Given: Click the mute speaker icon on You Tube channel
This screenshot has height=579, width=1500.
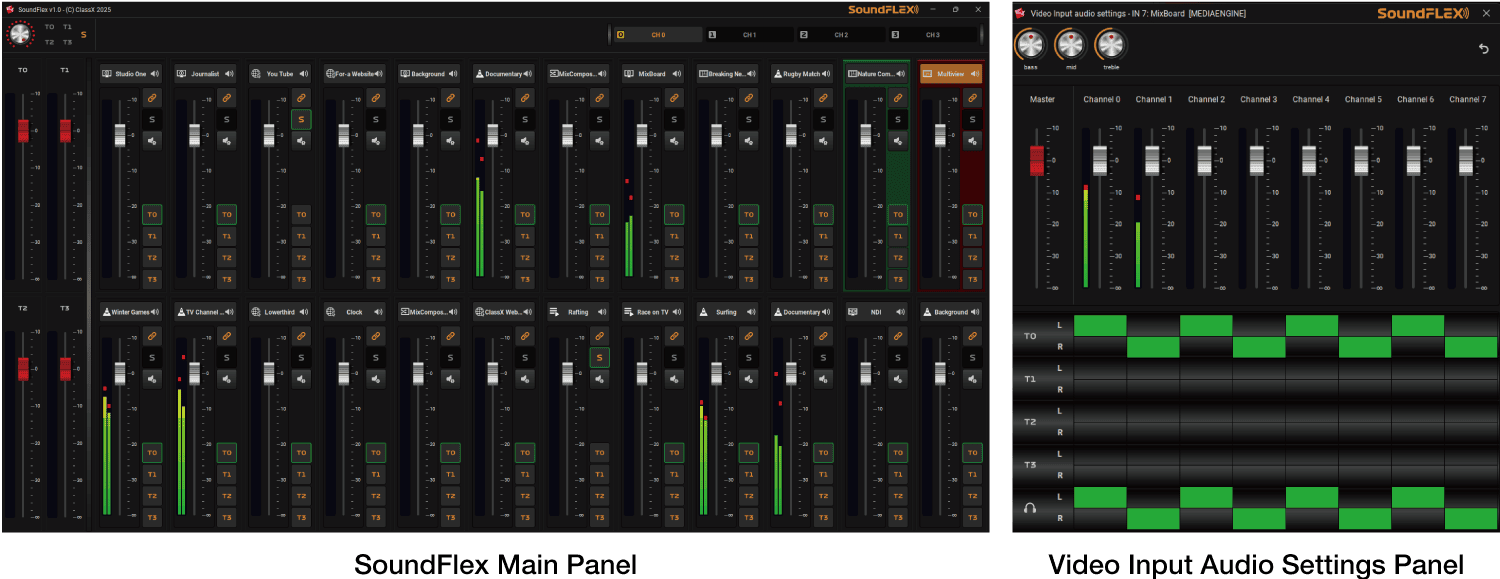Looking at the screenshot, I should pos(301,140).
